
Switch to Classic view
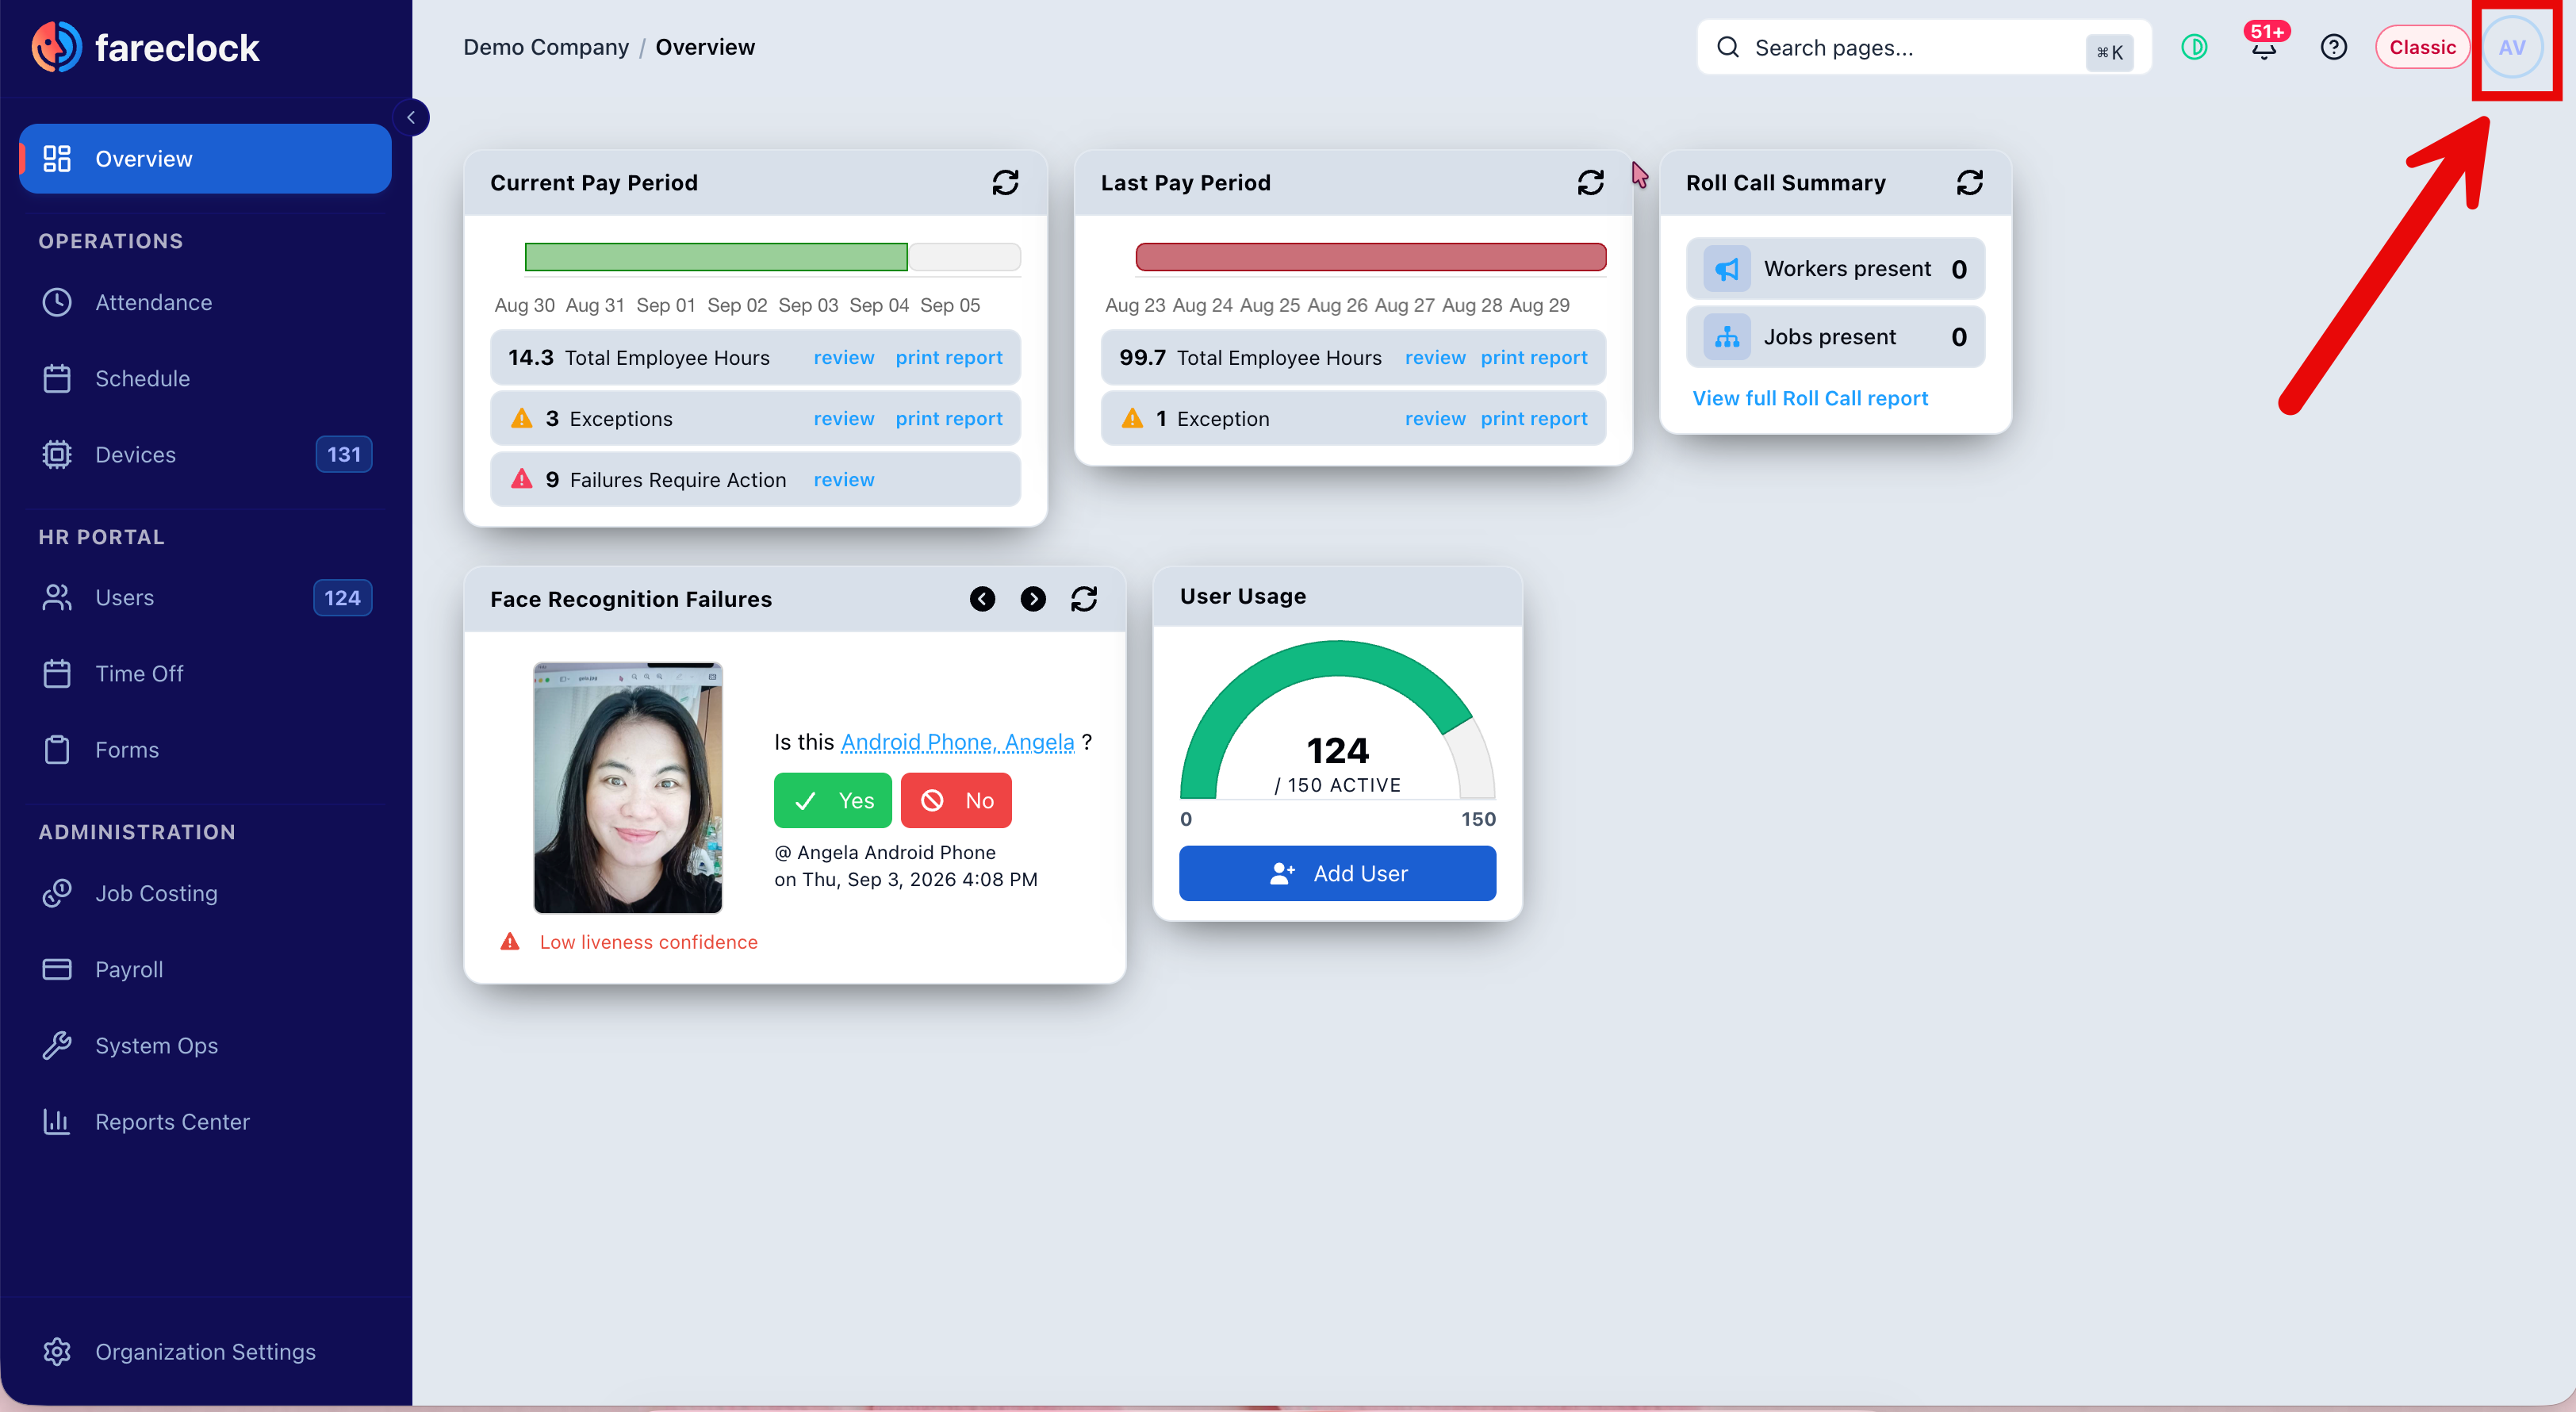pyautogui.click(x=2422, y=47)
